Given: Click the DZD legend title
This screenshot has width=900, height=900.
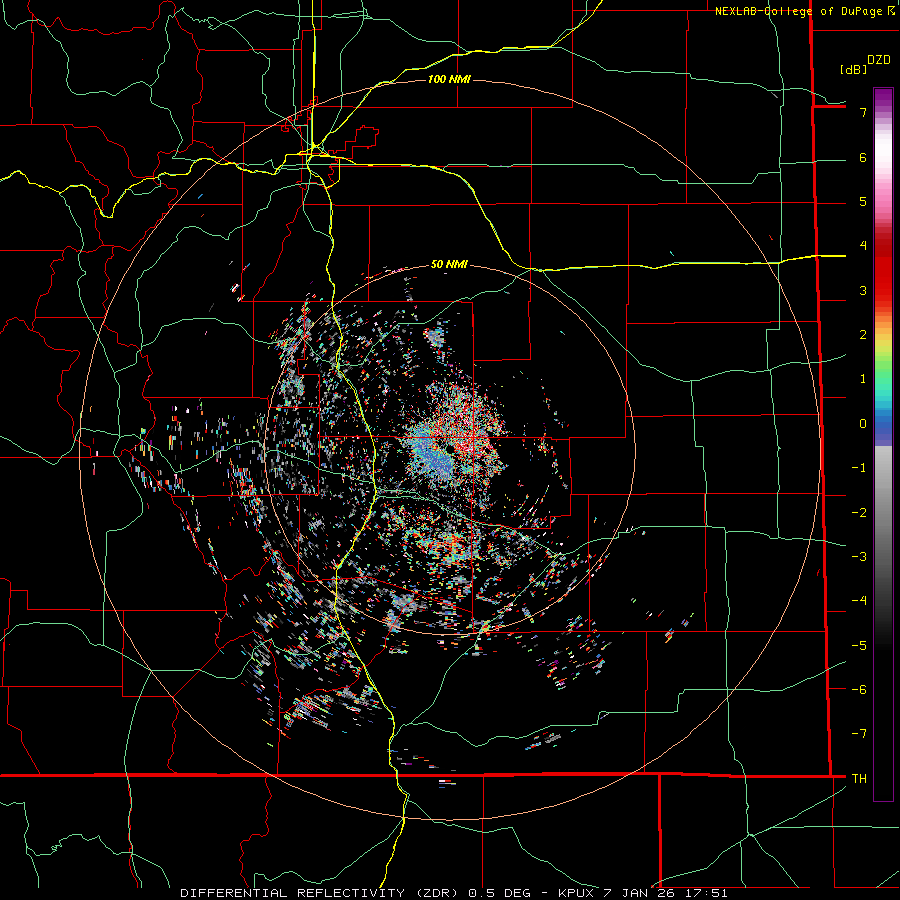Looking at the screenshot, I should 879,60.
